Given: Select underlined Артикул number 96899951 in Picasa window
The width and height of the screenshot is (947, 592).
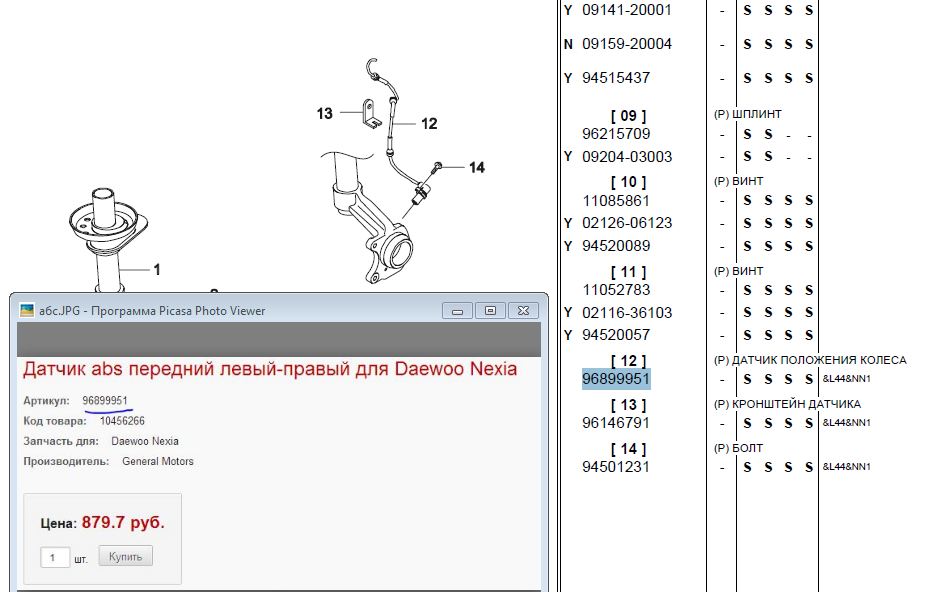Looking at the screenshot, I should [105, 401].
